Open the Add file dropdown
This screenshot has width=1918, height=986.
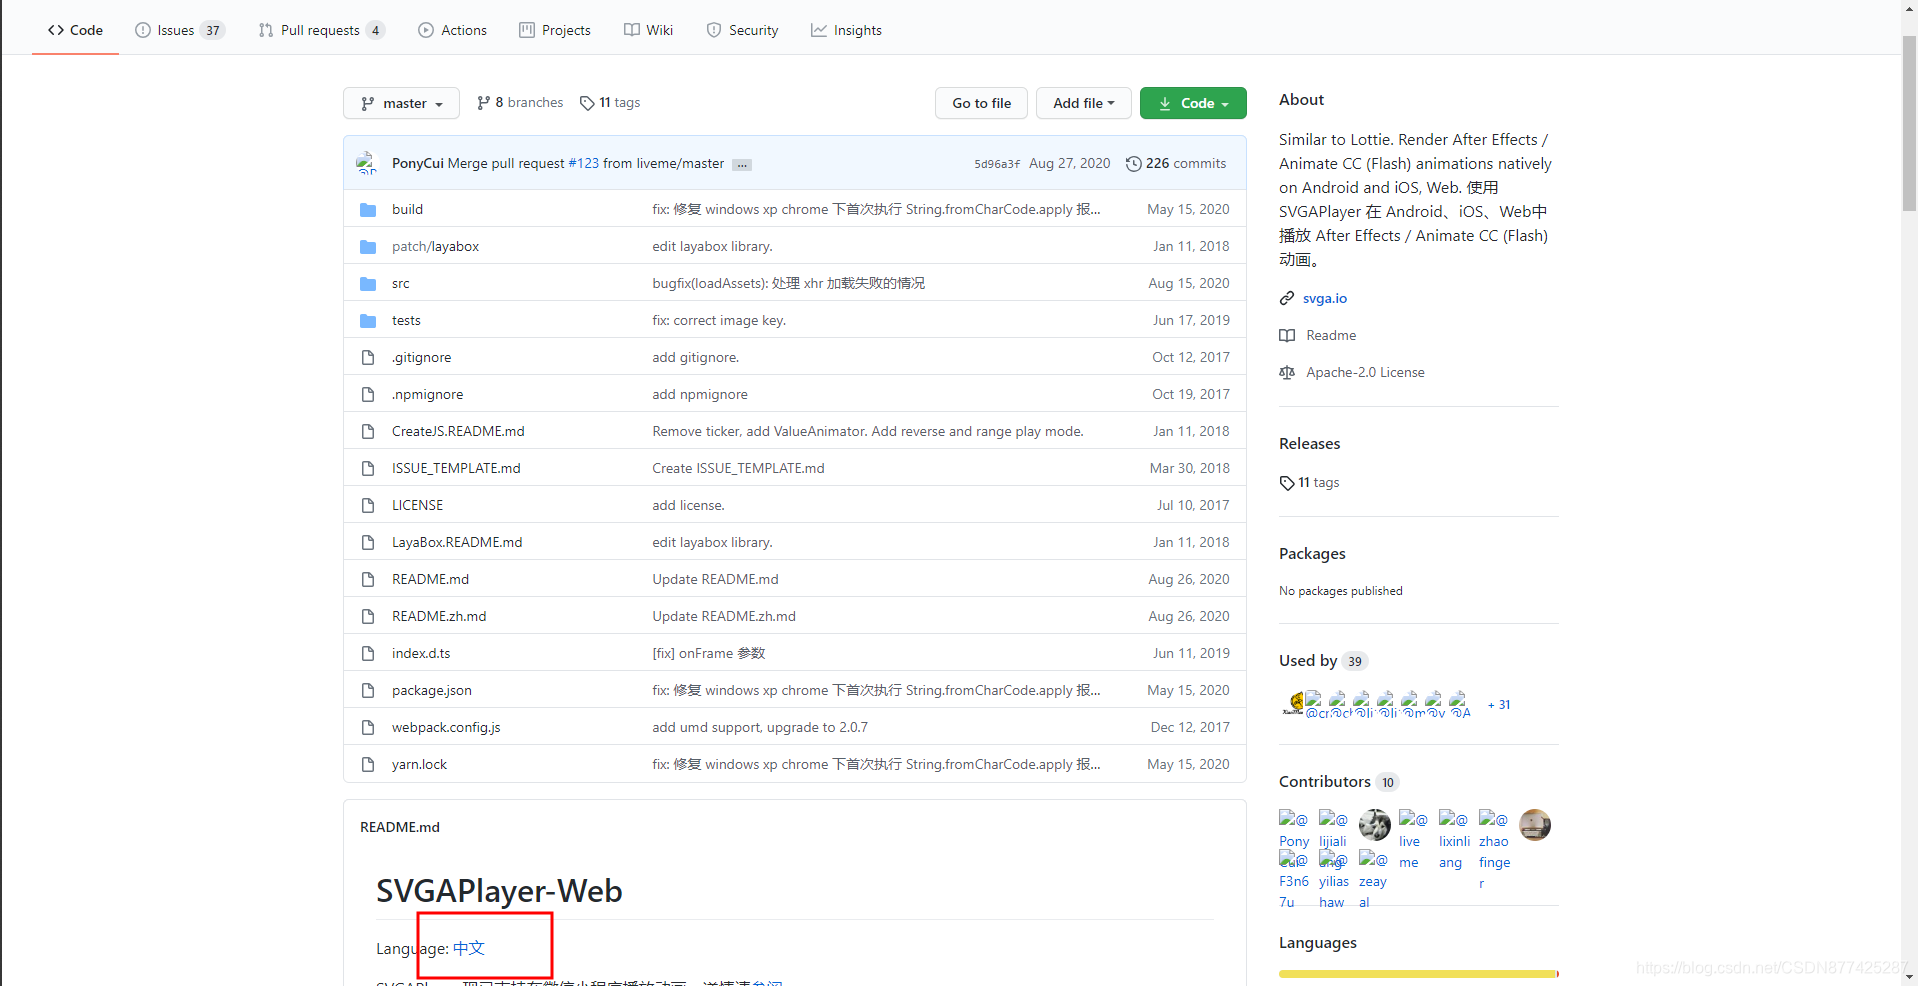coord(1083,103)
